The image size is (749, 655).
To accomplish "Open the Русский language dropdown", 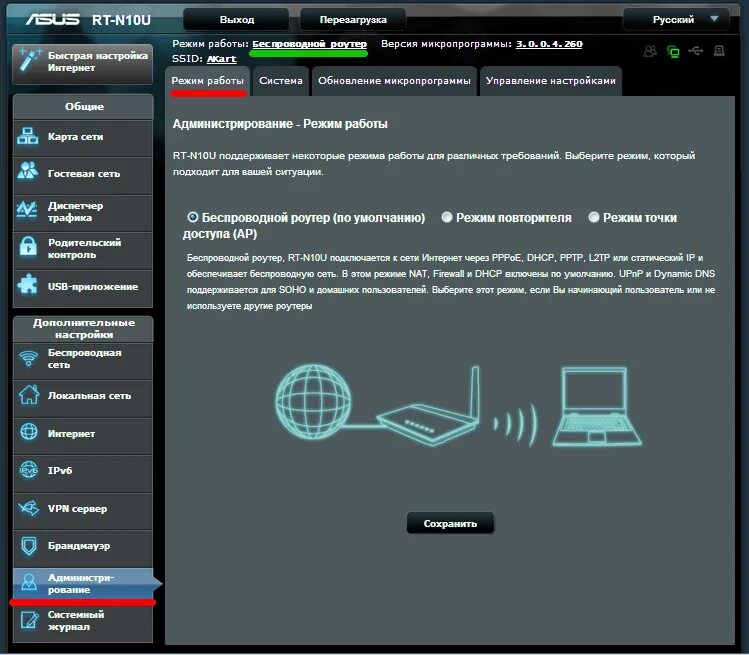I will pos(676,20).
